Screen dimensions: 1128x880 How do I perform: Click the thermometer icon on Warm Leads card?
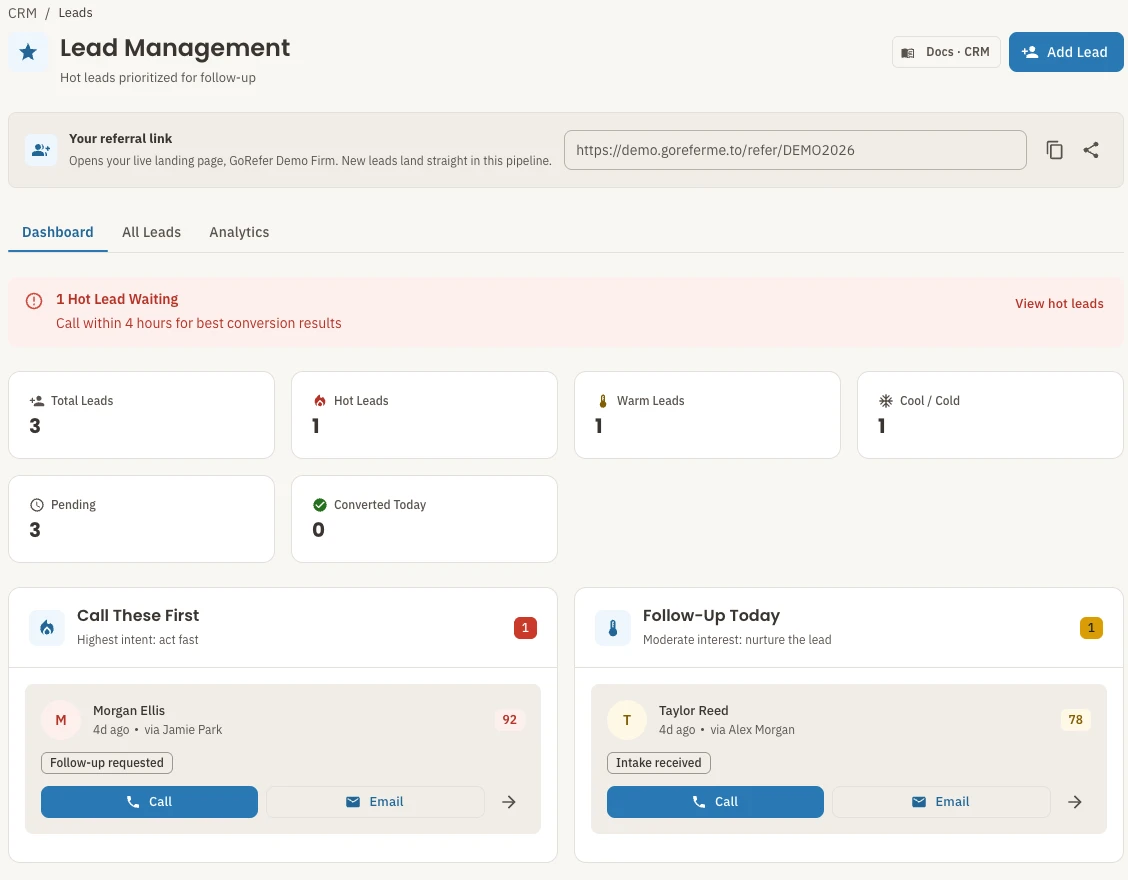coord(603,401)
